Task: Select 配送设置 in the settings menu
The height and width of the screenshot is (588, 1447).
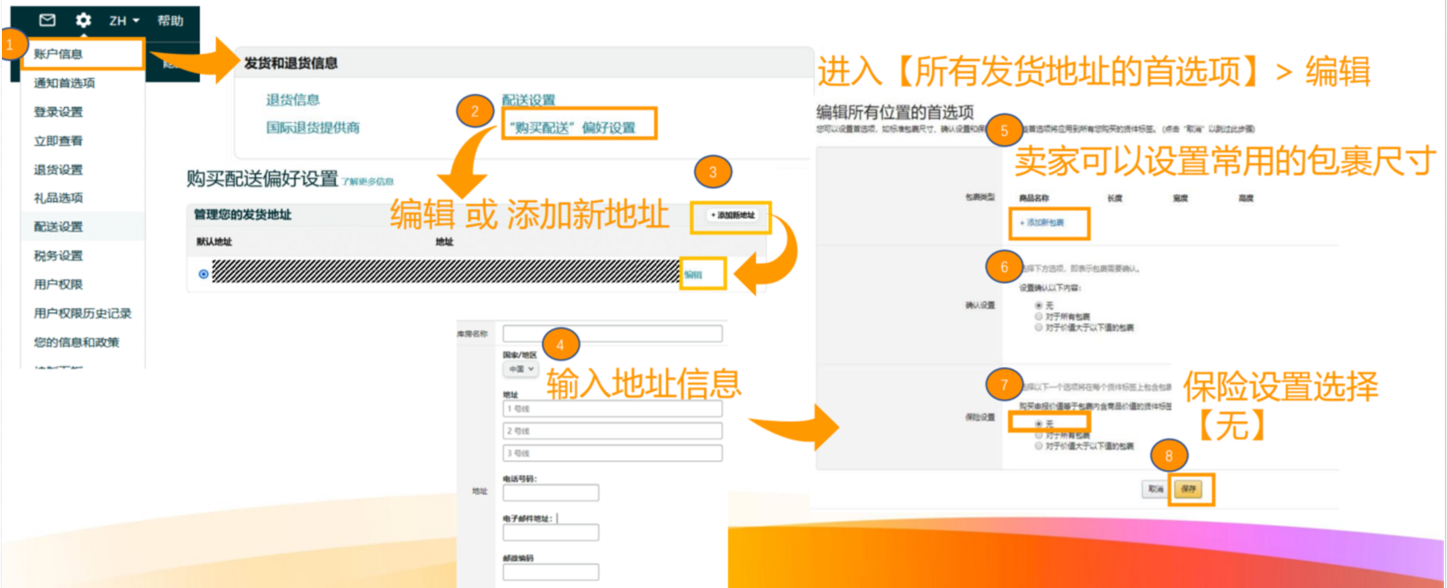Action: 58,227
